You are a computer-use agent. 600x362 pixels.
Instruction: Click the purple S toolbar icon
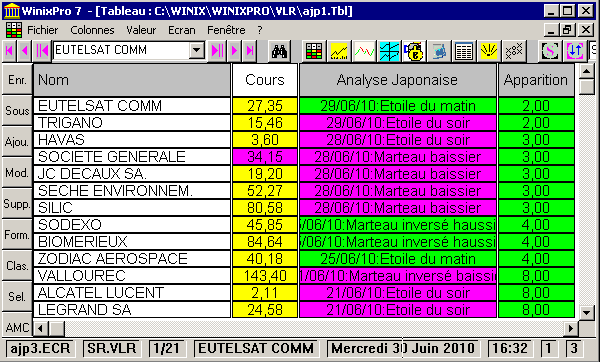click(x=550, y=51)
